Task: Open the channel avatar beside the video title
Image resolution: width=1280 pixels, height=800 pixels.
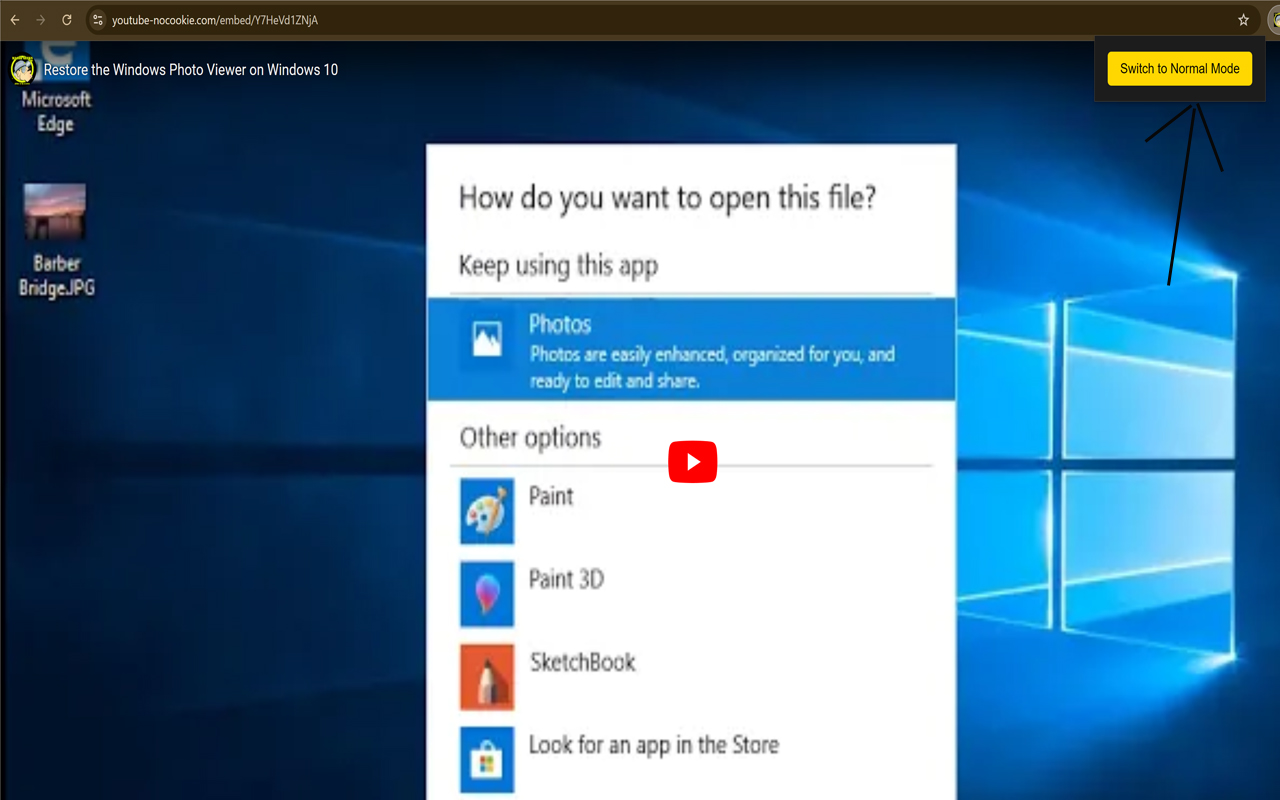Action: point(22,70)
